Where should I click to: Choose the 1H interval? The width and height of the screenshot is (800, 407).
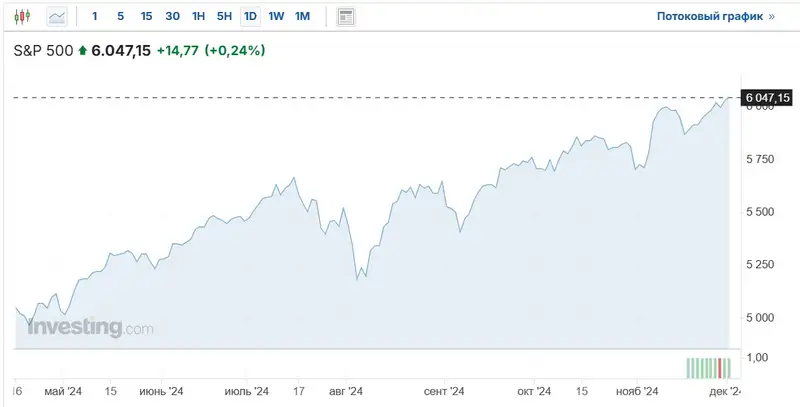pos(199,17)
